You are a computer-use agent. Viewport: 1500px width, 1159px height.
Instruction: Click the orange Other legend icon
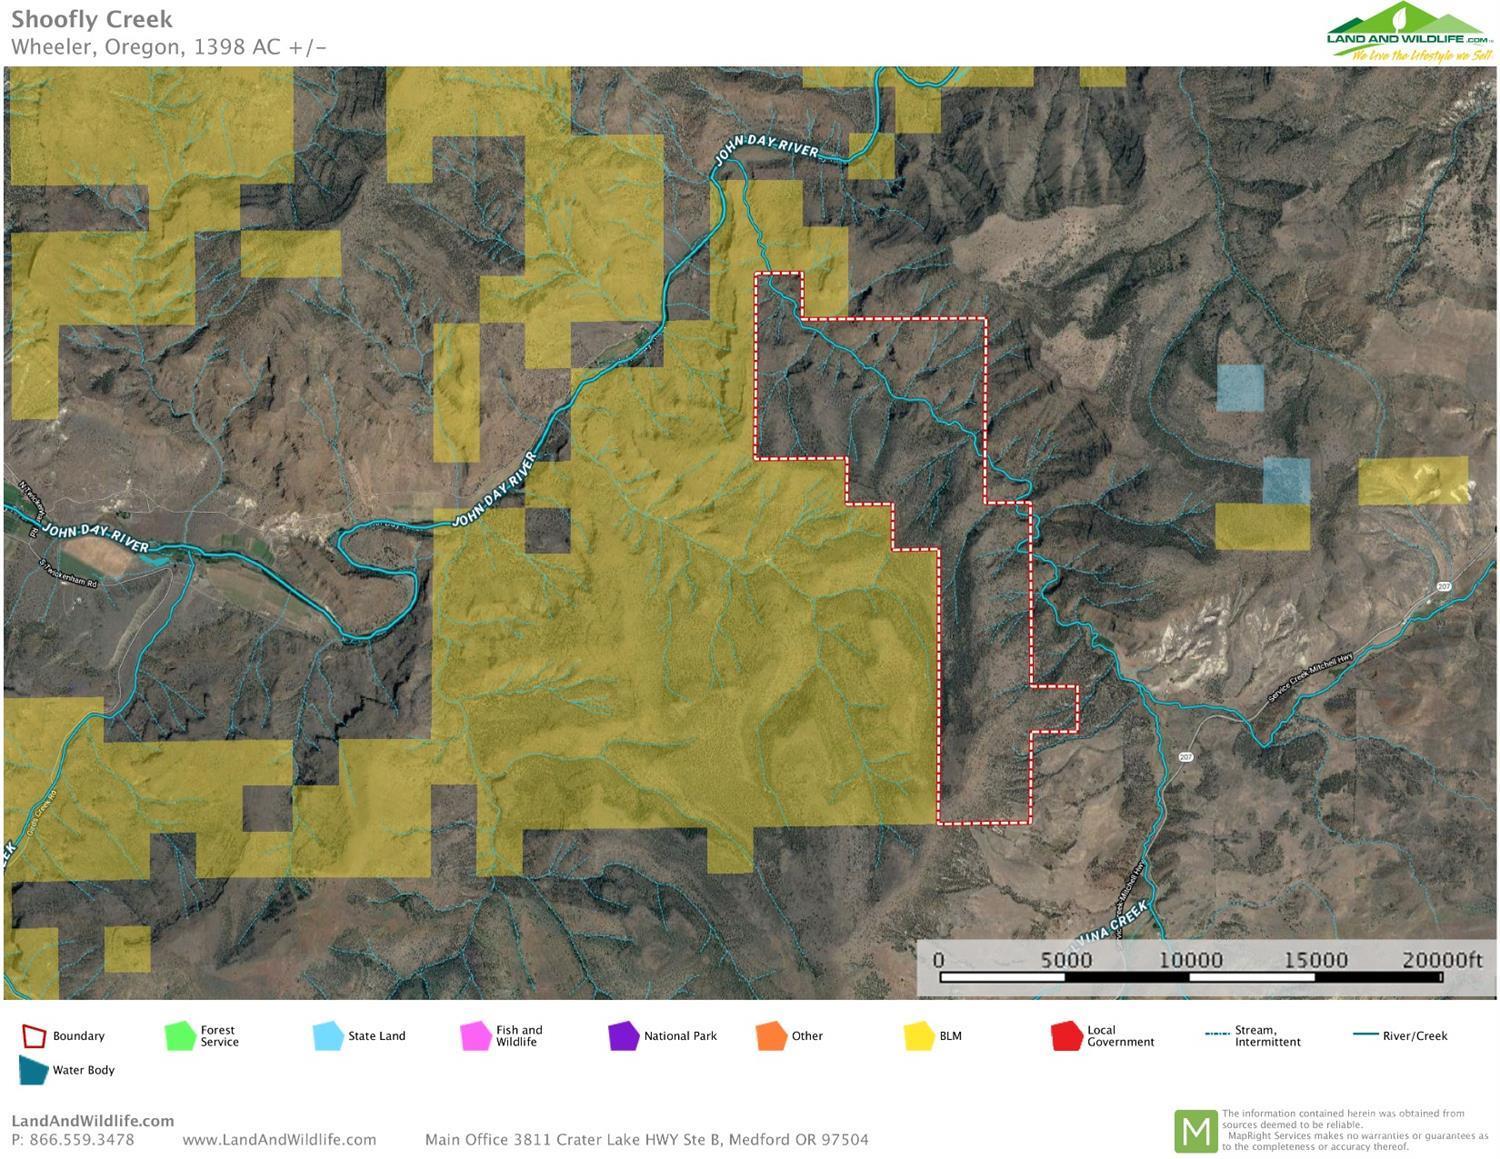[771, 1036]
